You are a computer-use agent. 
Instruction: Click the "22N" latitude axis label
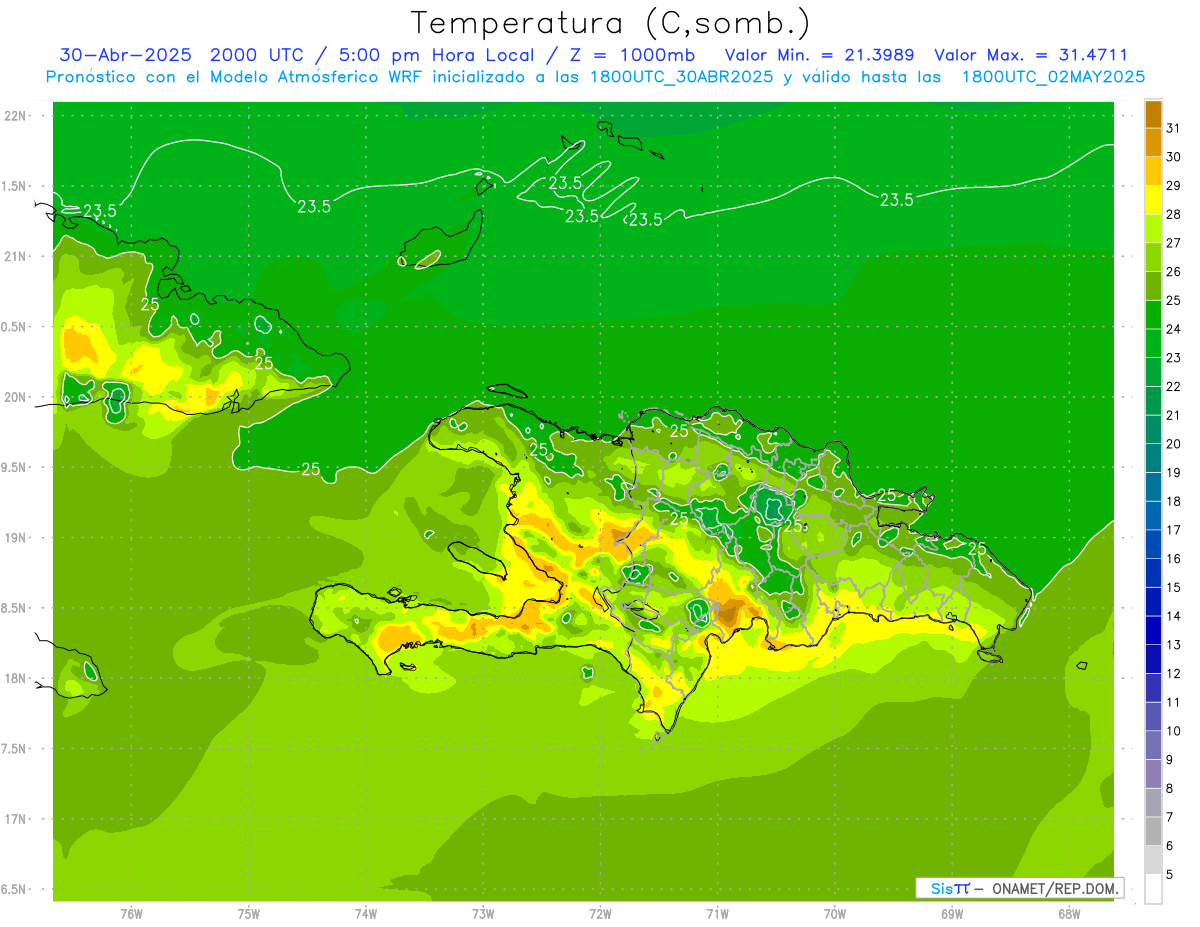click(x=17, y=115)
